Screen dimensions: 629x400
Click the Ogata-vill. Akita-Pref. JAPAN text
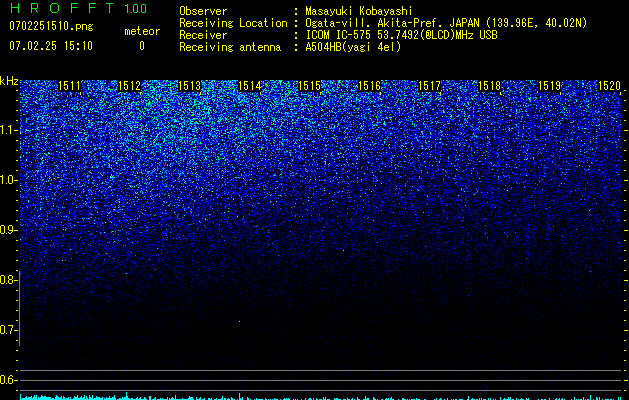pyautogui.click(x=394, y=23)
